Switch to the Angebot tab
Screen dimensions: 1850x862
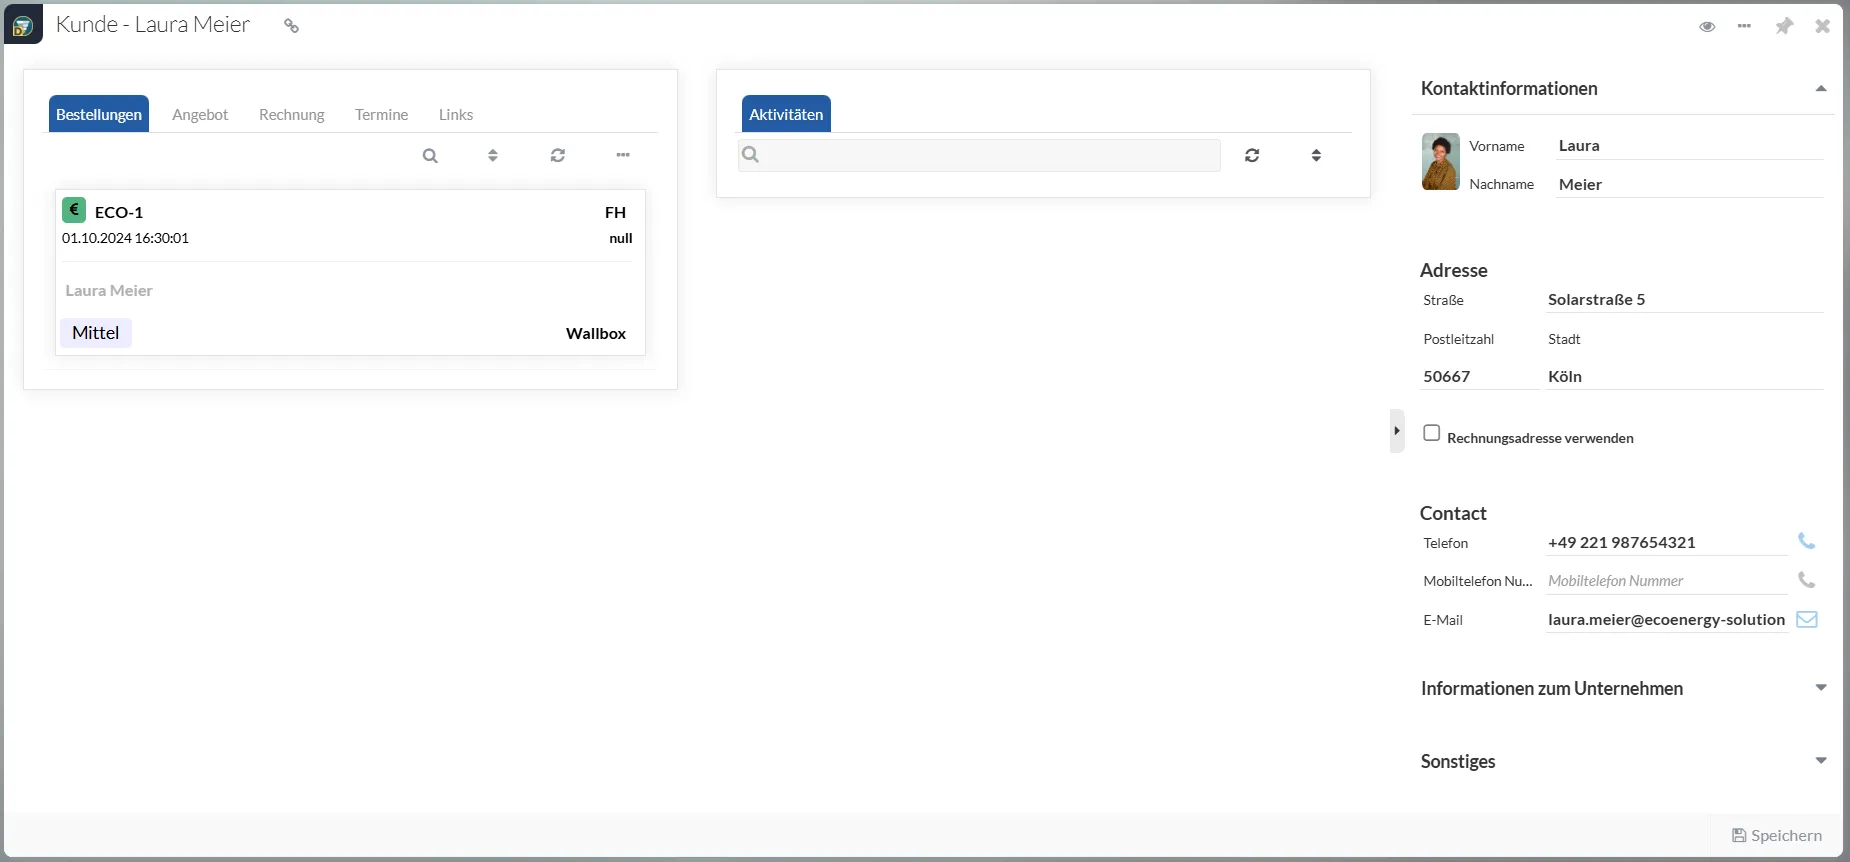[x=200, y=115]
